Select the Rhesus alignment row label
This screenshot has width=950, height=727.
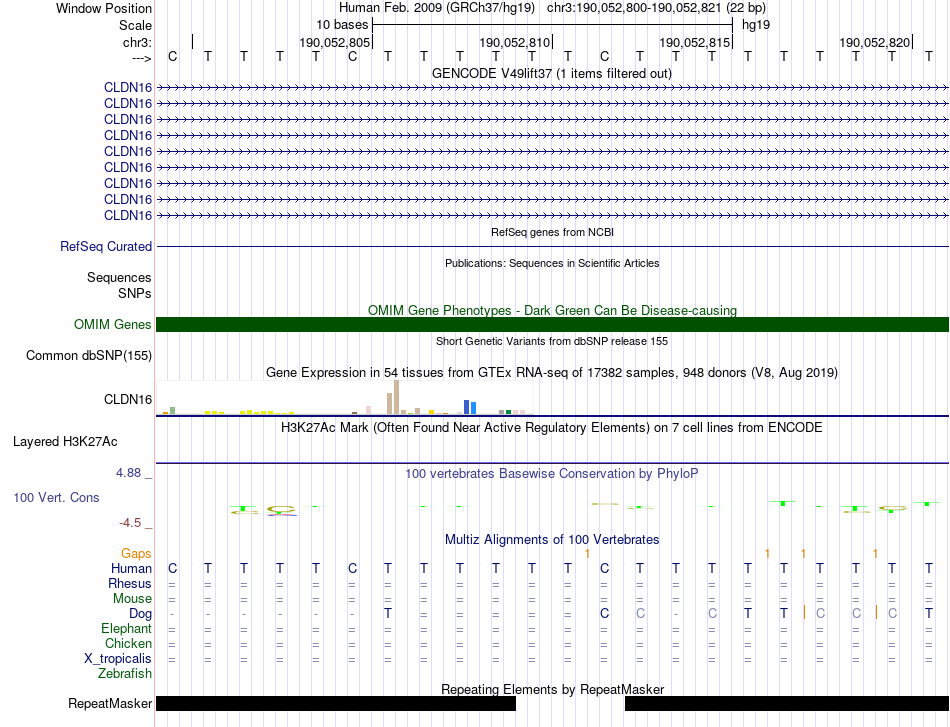click(x=130, y=583)
